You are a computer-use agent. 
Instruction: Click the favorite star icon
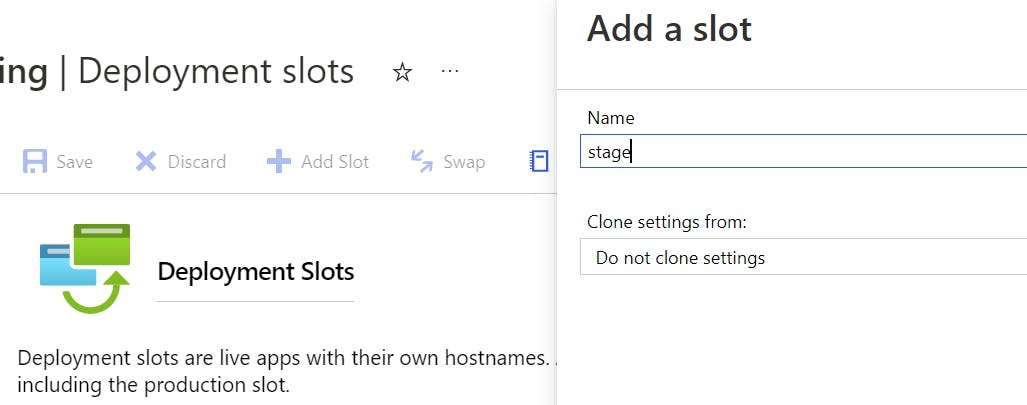click(402, 73)
